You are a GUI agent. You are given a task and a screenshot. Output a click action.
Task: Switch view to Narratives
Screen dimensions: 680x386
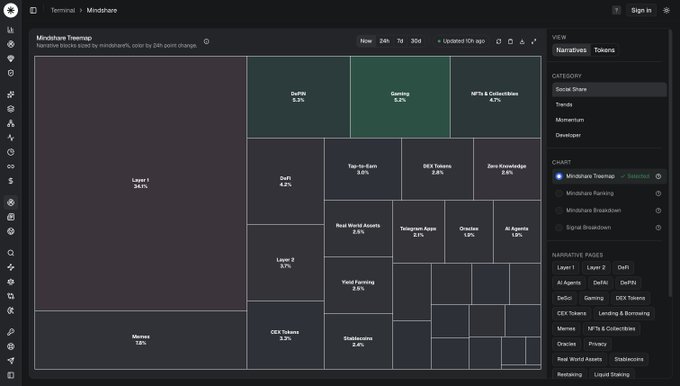point(571,50)
